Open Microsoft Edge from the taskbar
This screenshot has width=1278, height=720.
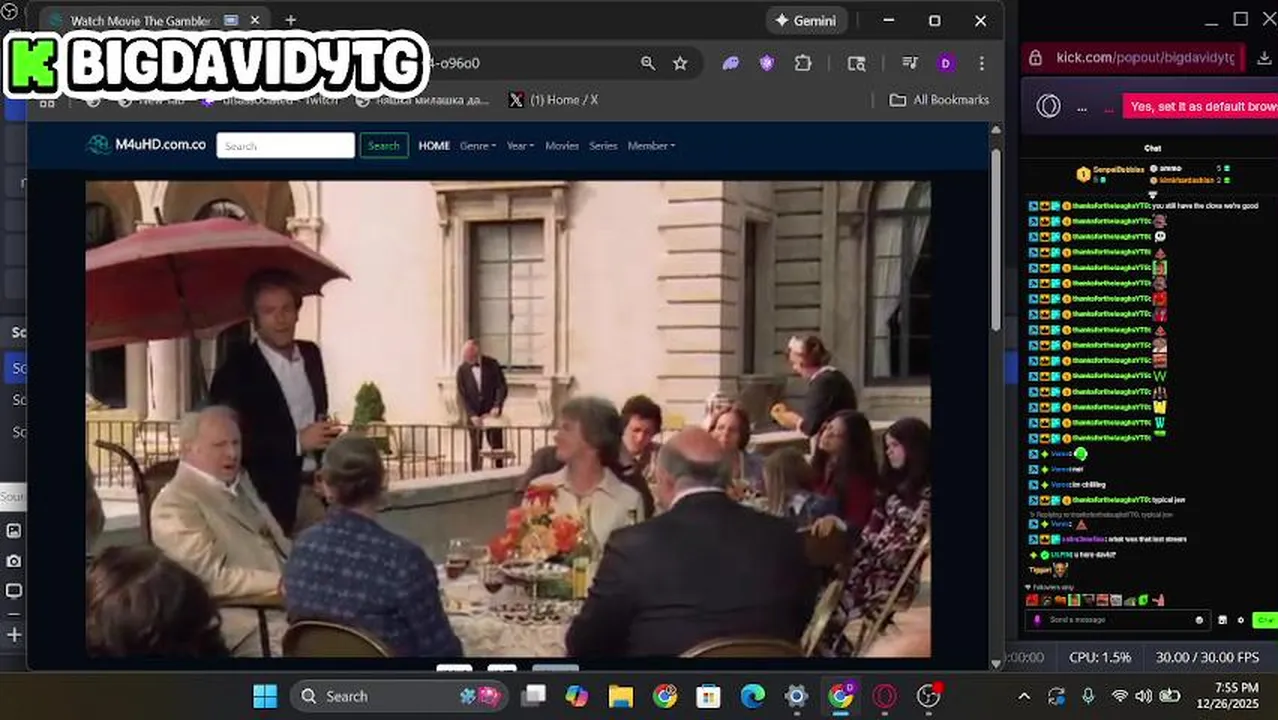pos(753,696)
